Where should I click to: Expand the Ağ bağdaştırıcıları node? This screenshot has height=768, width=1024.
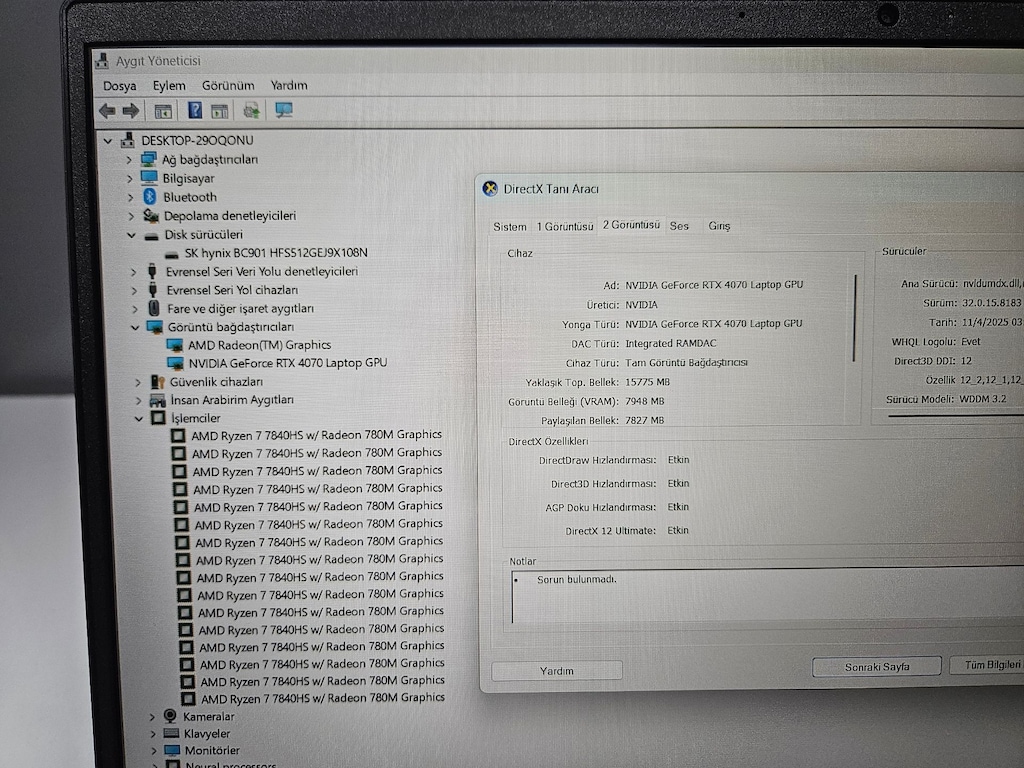coord(129,159)
